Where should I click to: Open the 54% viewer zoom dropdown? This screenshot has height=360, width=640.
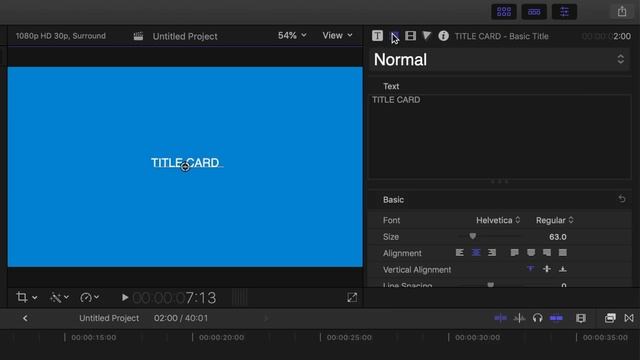[x=292, y=36]
